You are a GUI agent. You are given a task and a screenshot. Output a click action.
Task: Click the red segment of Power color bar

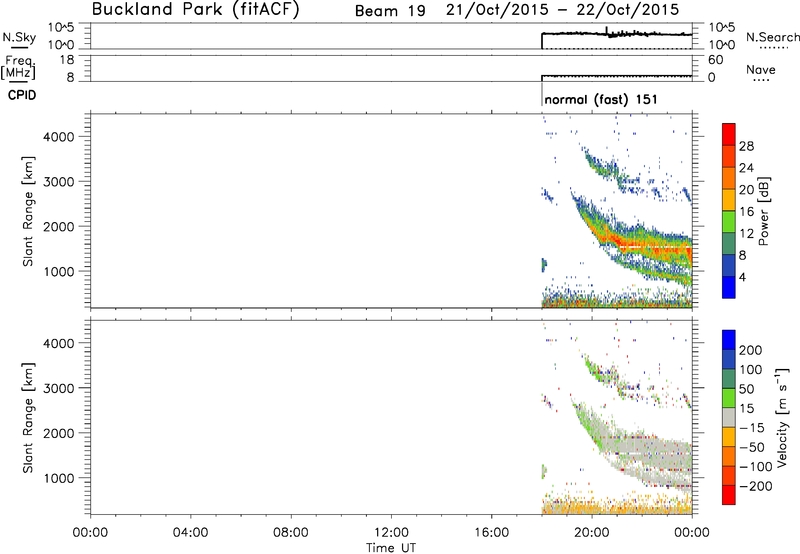point(729,134)
